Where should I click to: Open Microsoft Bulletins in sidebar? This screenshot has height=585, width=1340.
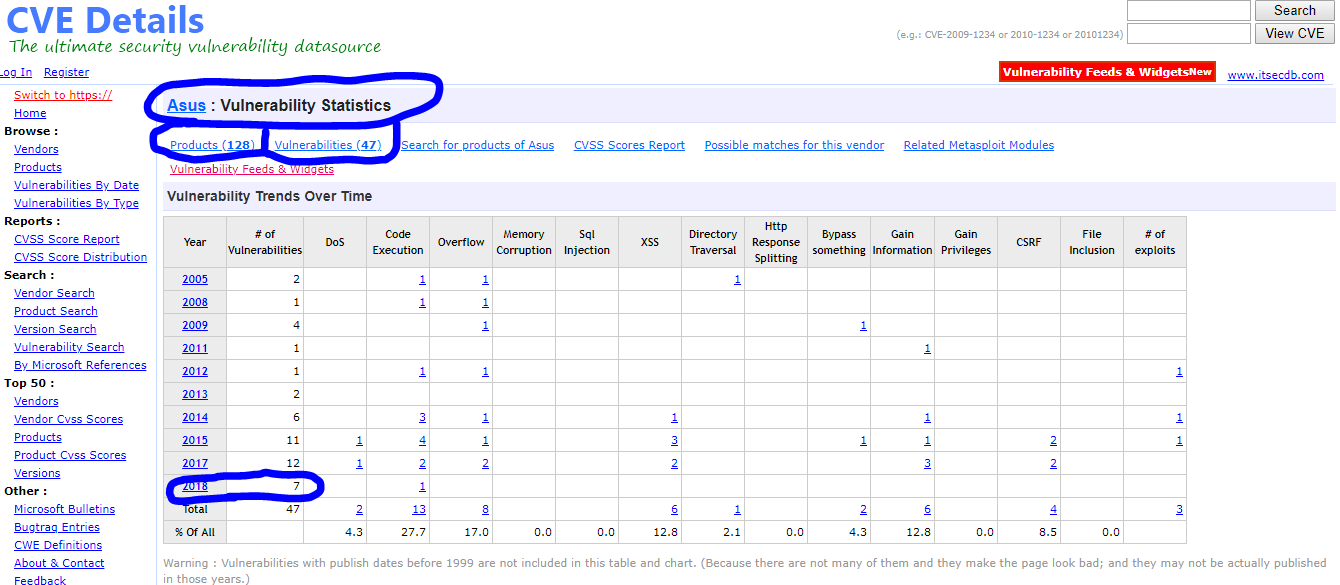click(64, 509)
